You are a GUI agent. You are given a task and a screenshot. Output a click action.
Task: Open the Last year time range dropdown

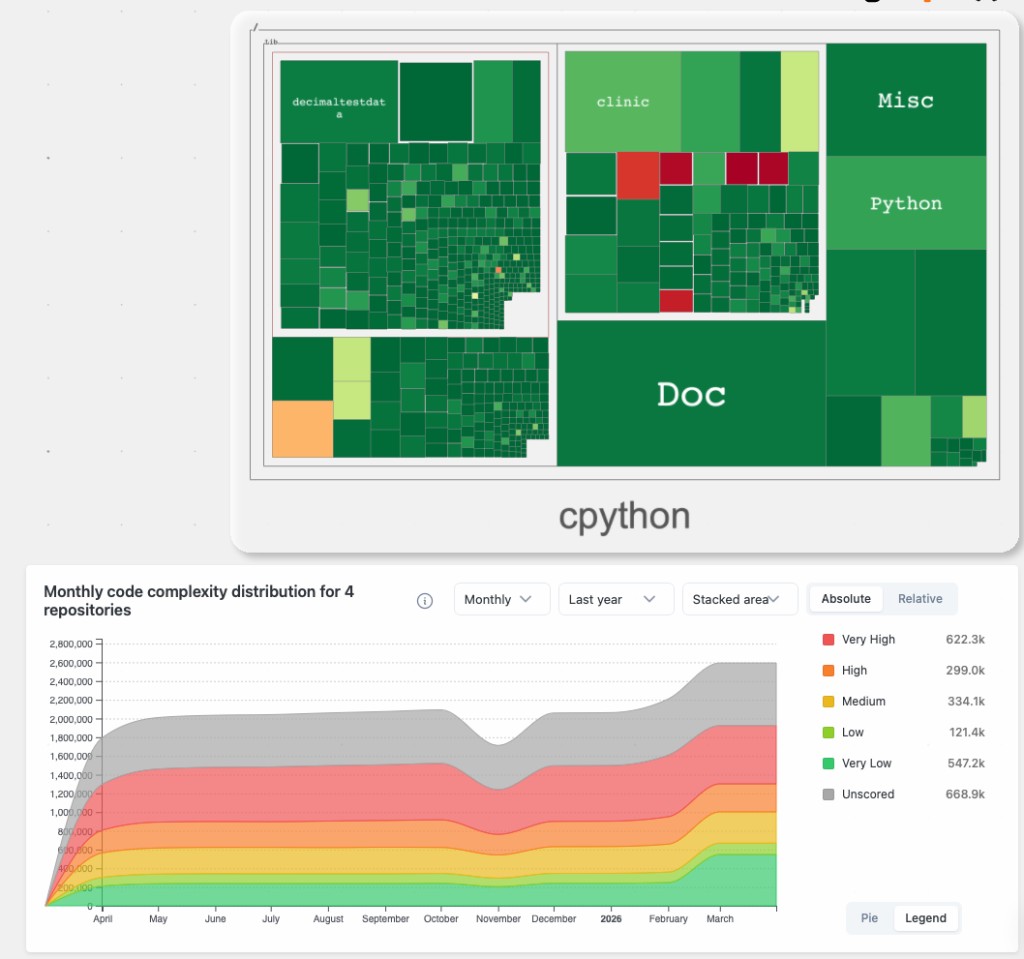click(x=616, y=598)
